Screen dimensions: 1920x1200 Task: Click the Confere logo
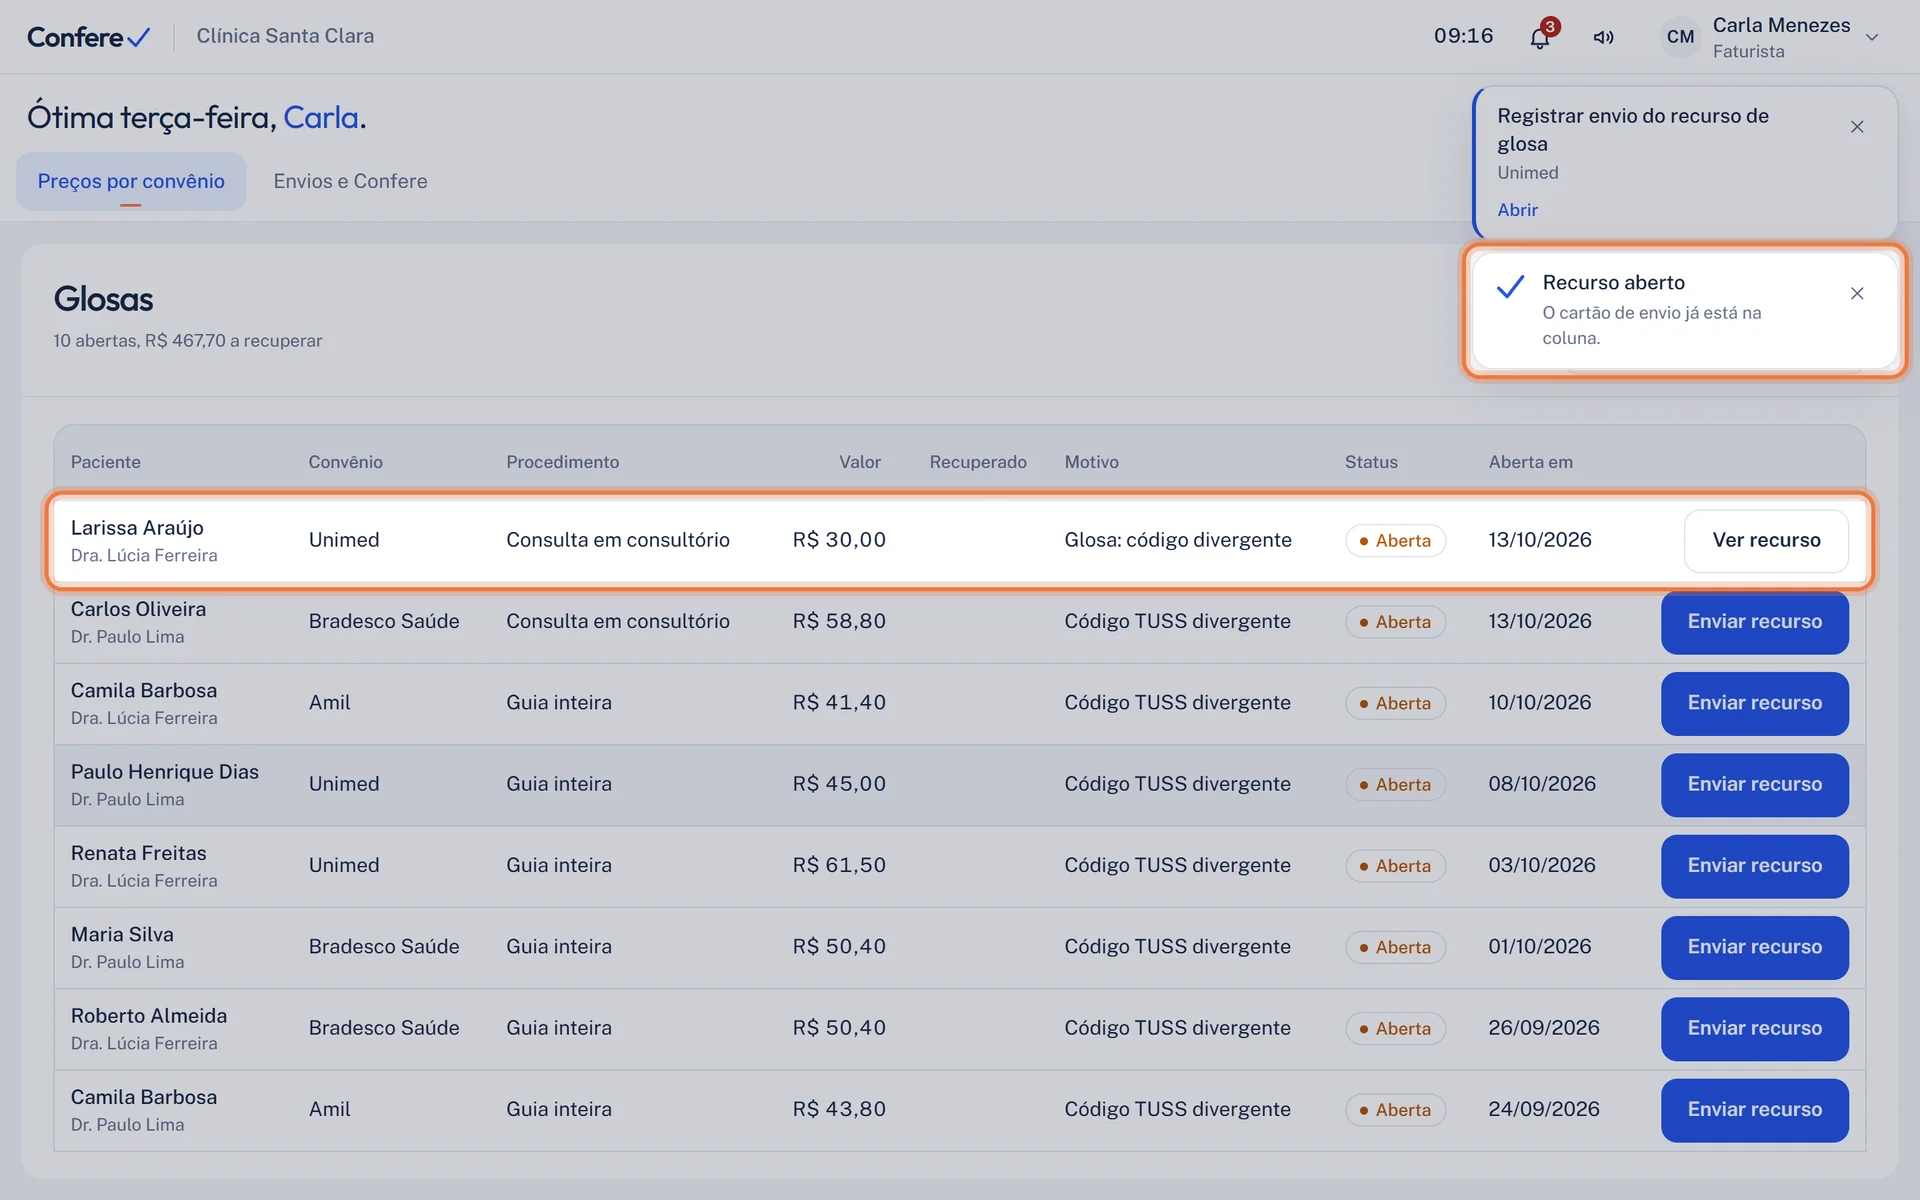(88, 37)
